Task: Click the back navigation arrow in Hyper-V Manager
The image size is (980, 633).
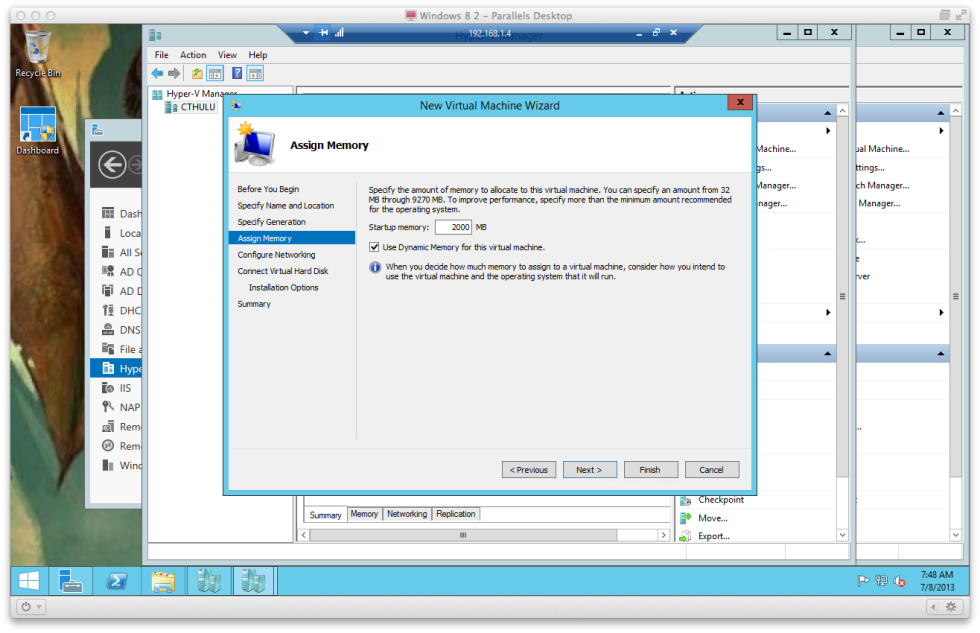Action: coord(157,72)
